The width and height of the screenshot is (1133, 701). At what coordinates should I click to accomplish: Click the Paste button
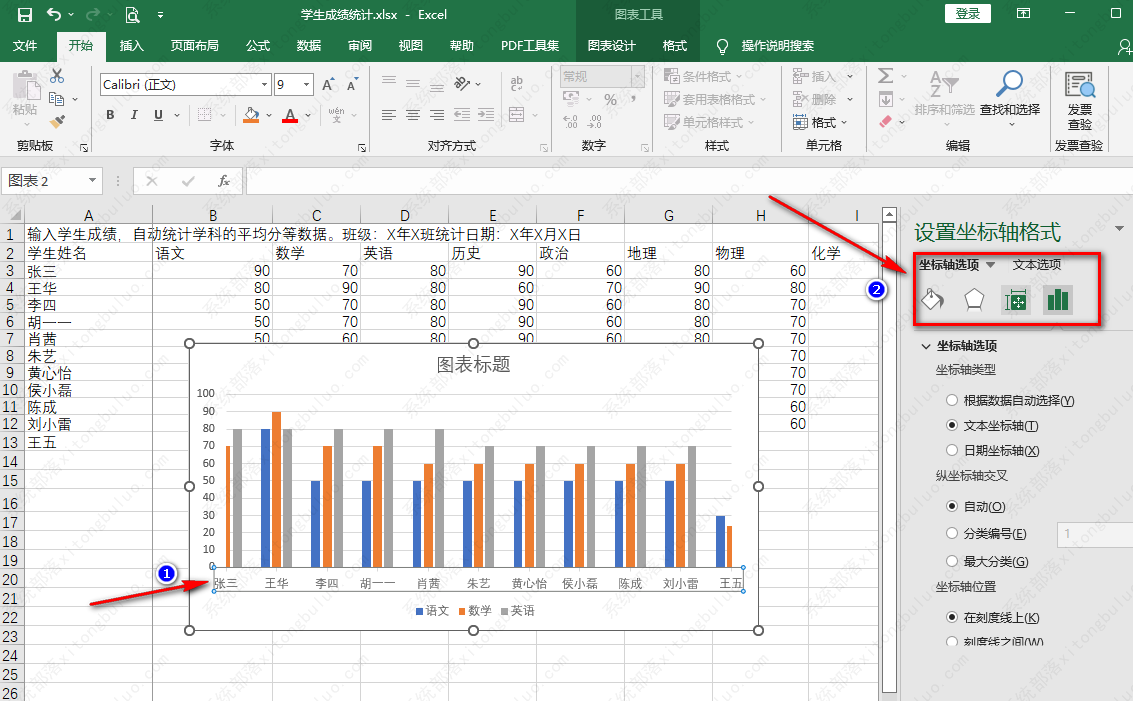(x=25, y=97)
